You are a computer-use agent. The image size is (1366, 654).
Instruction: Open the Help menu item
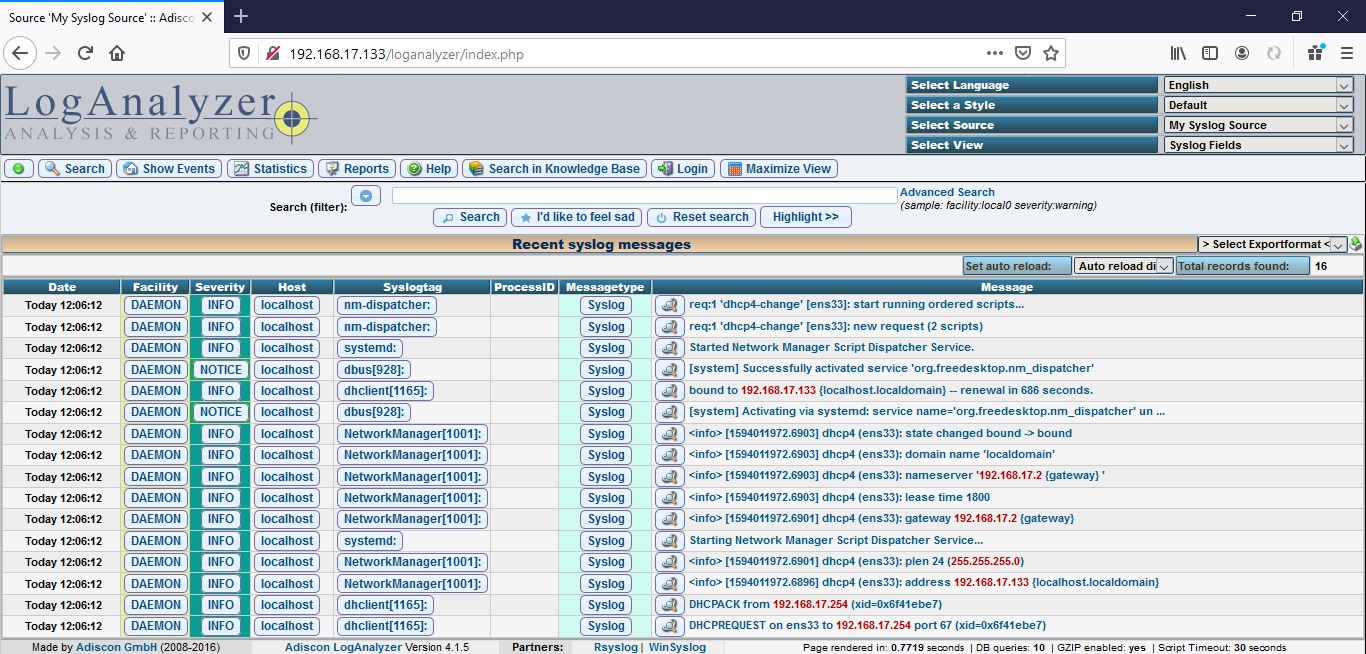tap(429, 169)
